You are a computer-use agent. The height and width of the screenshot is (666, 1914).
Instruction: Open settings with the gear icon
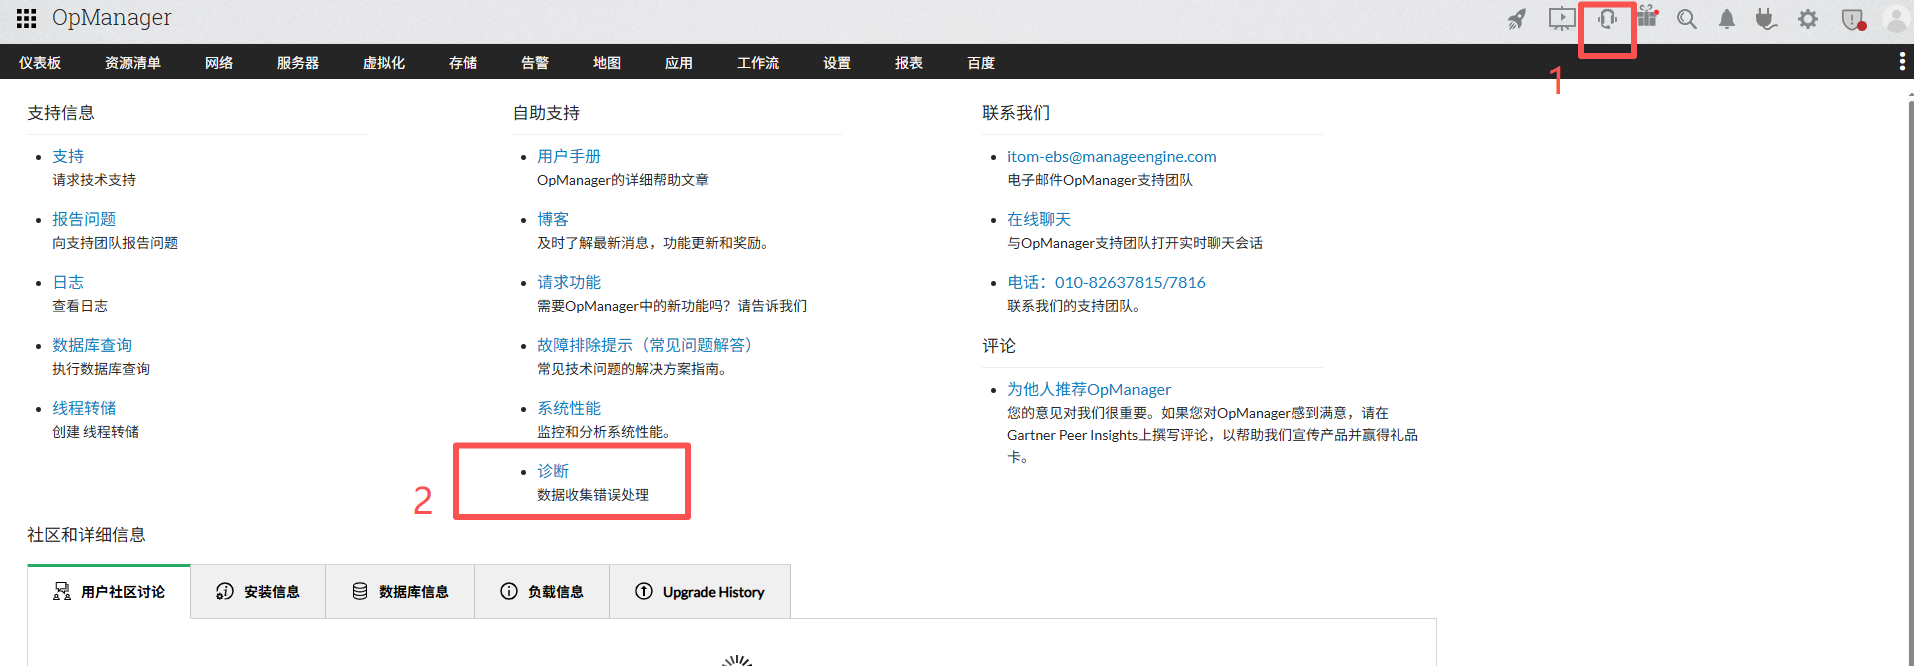coord(1808,19)
